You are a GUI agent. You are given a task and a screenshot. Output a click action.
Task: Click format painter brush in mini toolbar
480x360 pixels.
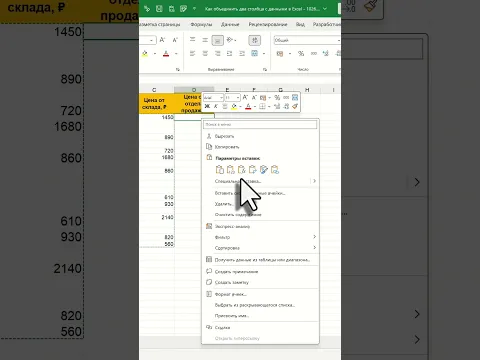click(x=295, y=106)
